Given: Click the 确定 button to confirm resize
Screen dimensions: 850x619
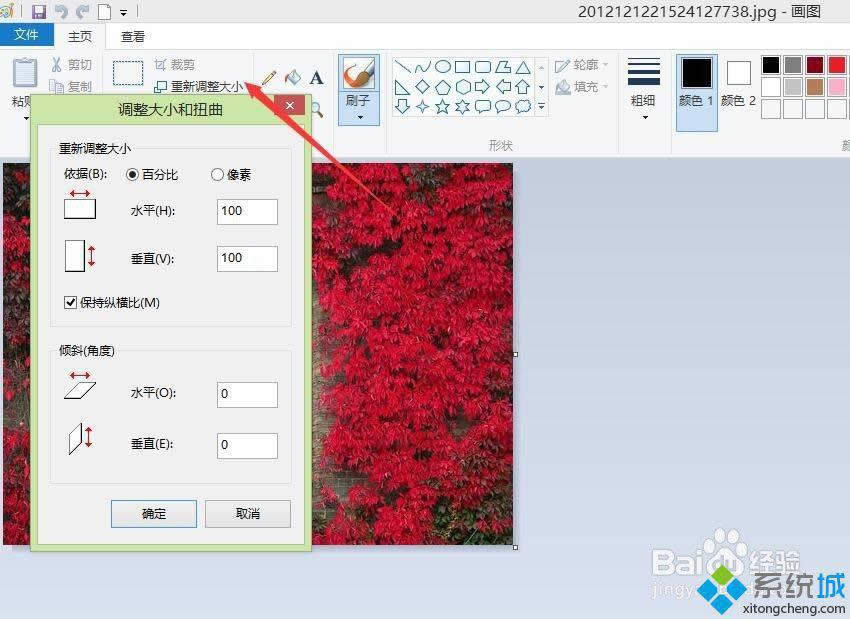Looking at the screenshot, I should [153, 514].
